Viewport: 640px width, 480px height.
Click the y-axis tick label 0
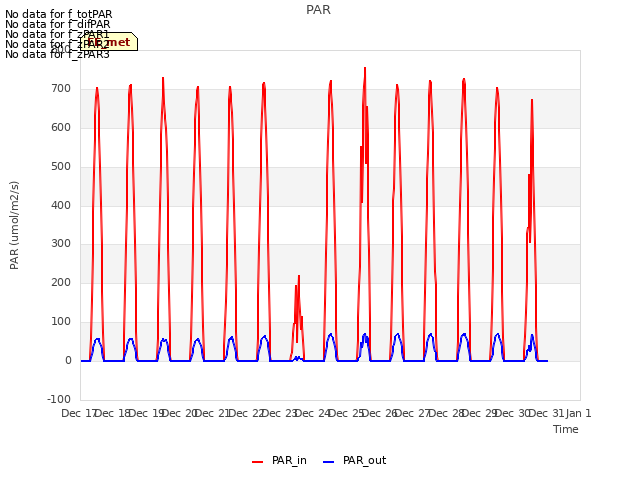point(68,361)
